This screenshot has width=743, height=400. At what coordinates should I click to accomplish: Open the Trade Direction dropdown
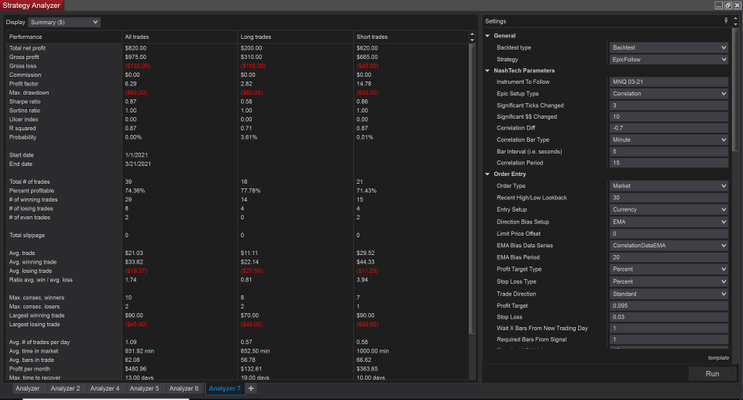668,294
